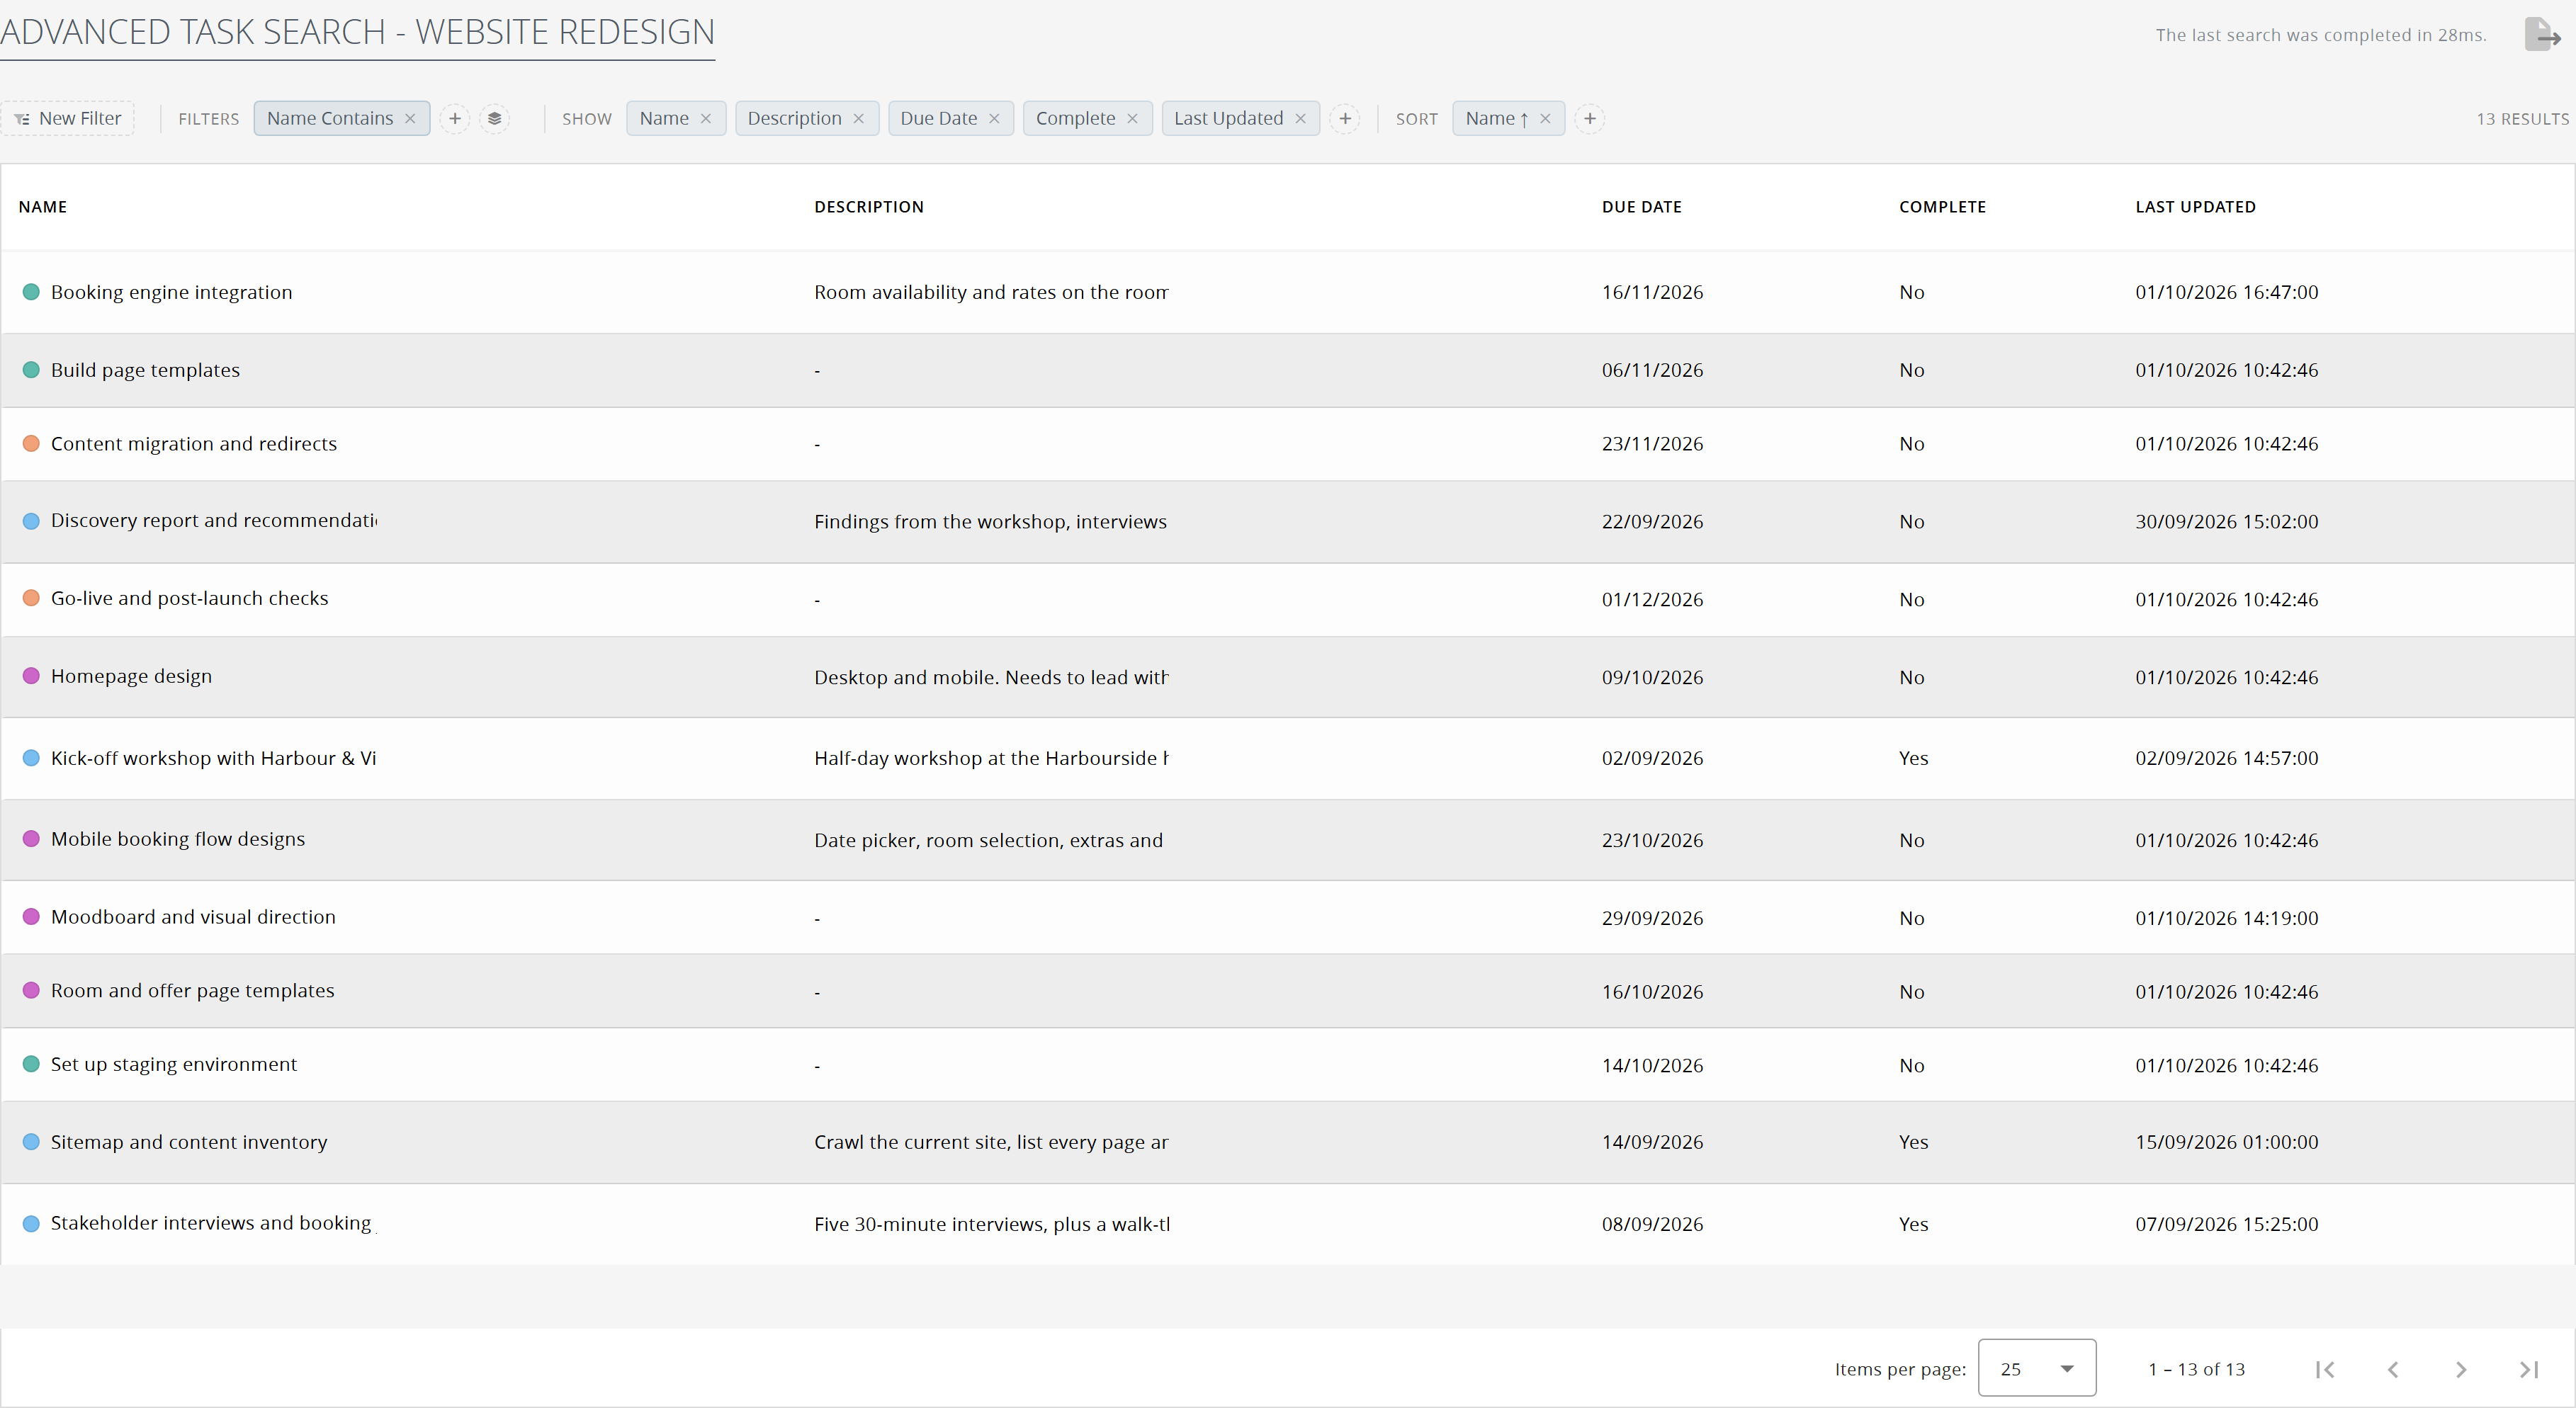Add another filter with the plus icon next to Name Contains
2576x1408 pixels.
click(455, 118)
